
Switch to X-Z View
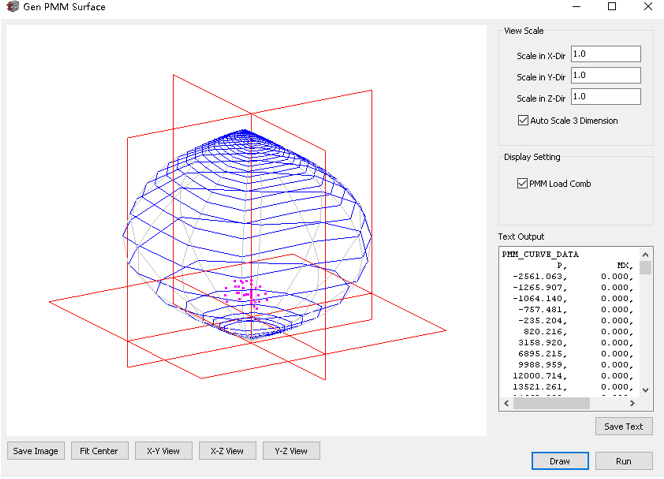tap(227, 451)
